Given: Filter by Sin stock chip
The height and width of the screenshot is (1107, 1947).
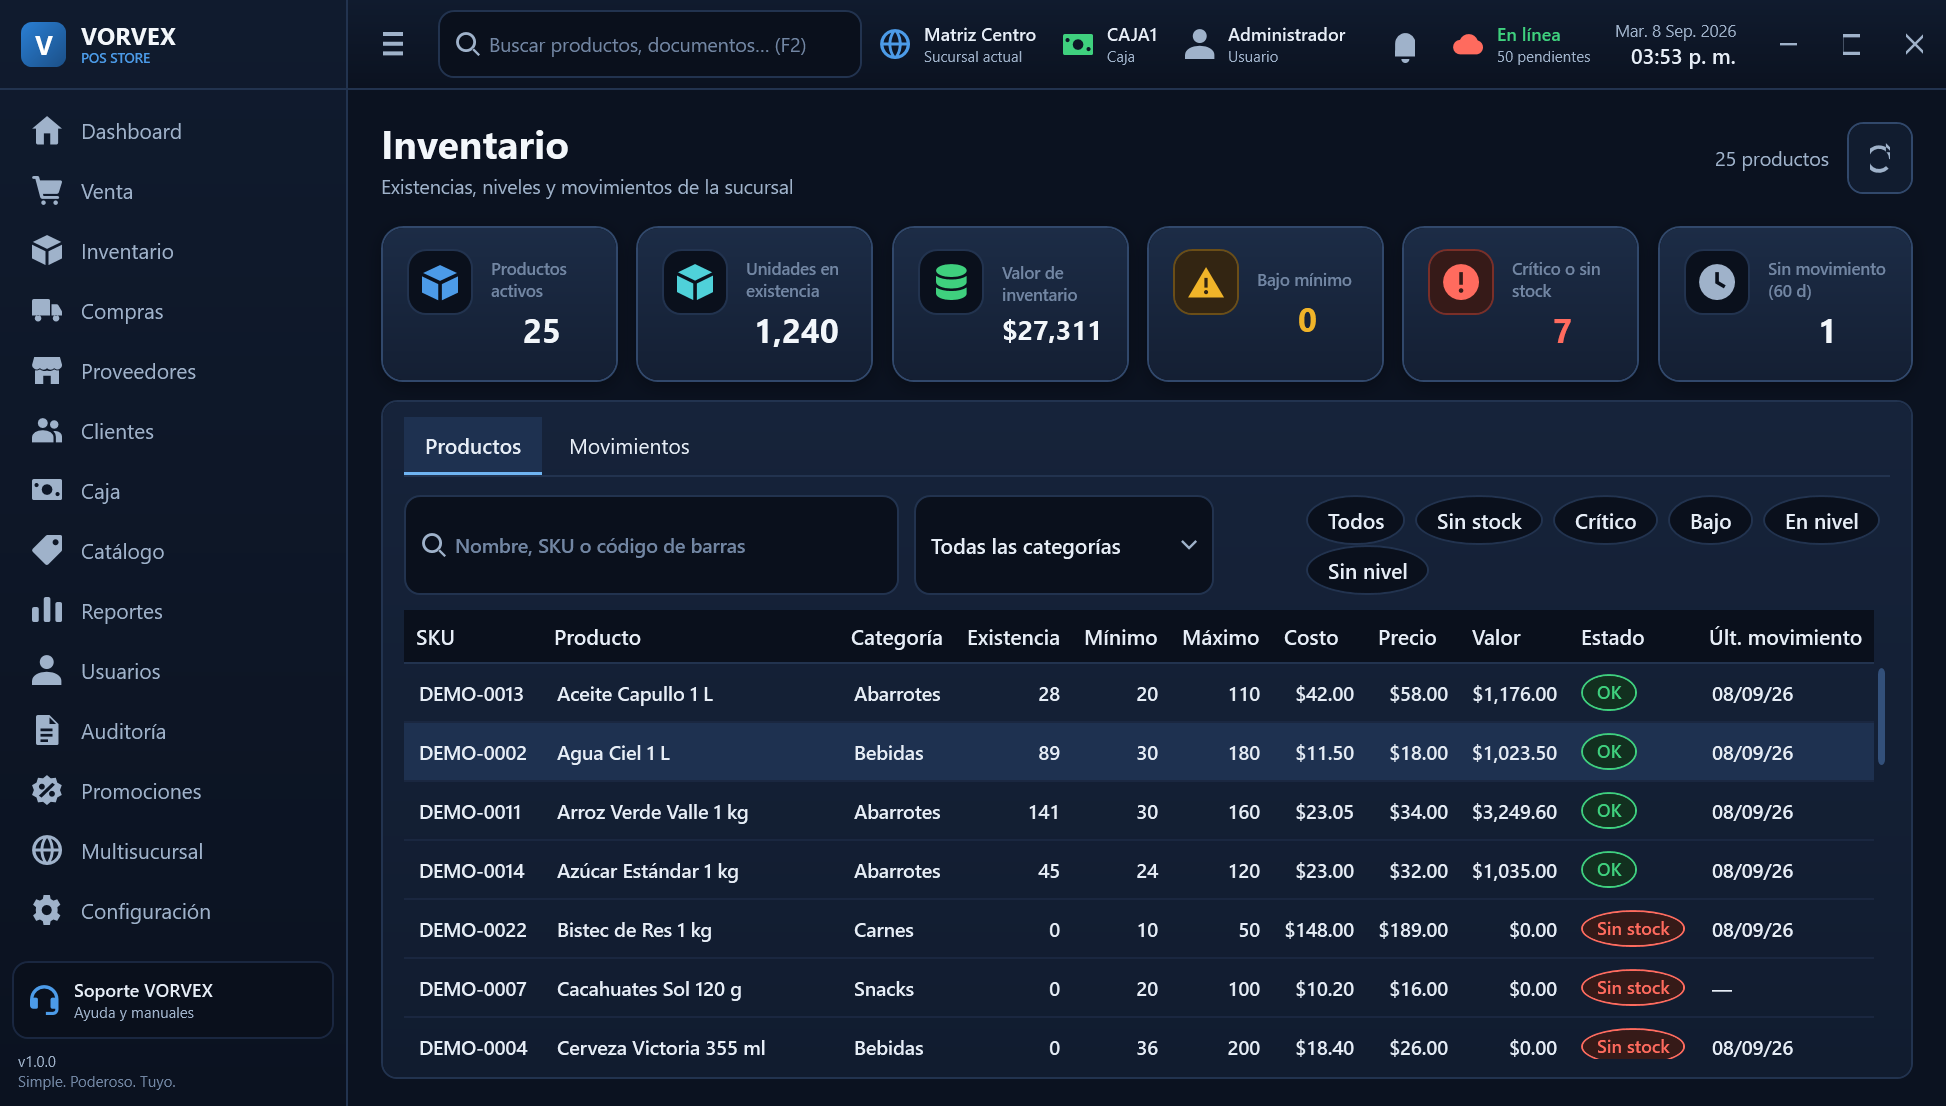Looking at the screenshot, I should tap(1479, 521).
